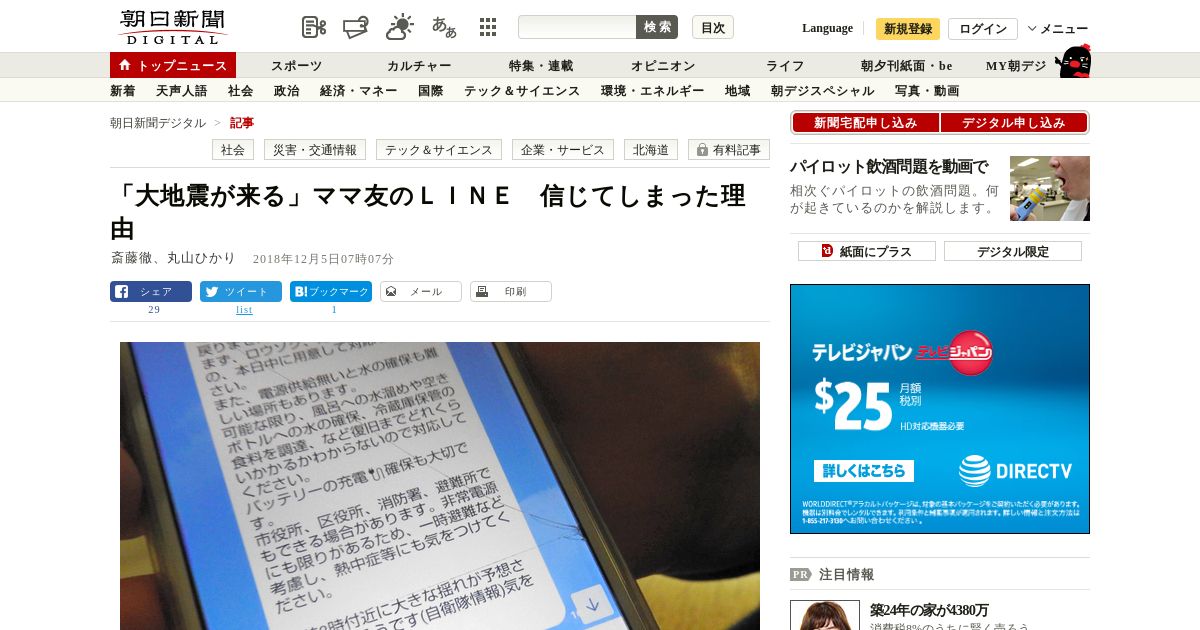The image size is (1200, 630).
Task: Open the PR woman portrait thumbnail
Action: click(825, 615)
